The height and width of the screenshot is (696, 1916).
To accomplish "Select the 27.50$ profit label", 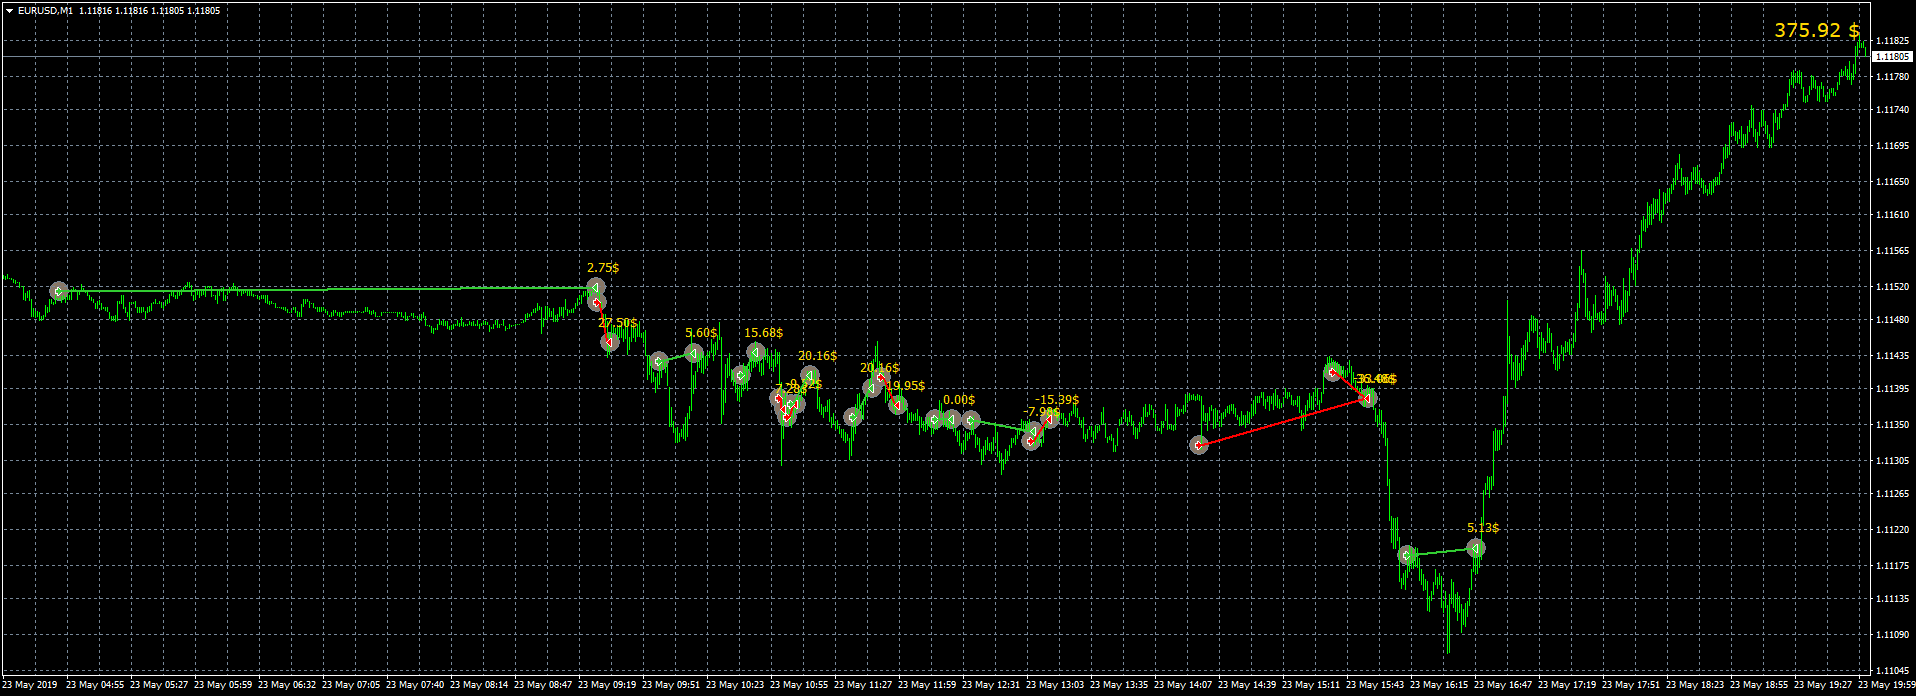I will [x=618, y=323].
